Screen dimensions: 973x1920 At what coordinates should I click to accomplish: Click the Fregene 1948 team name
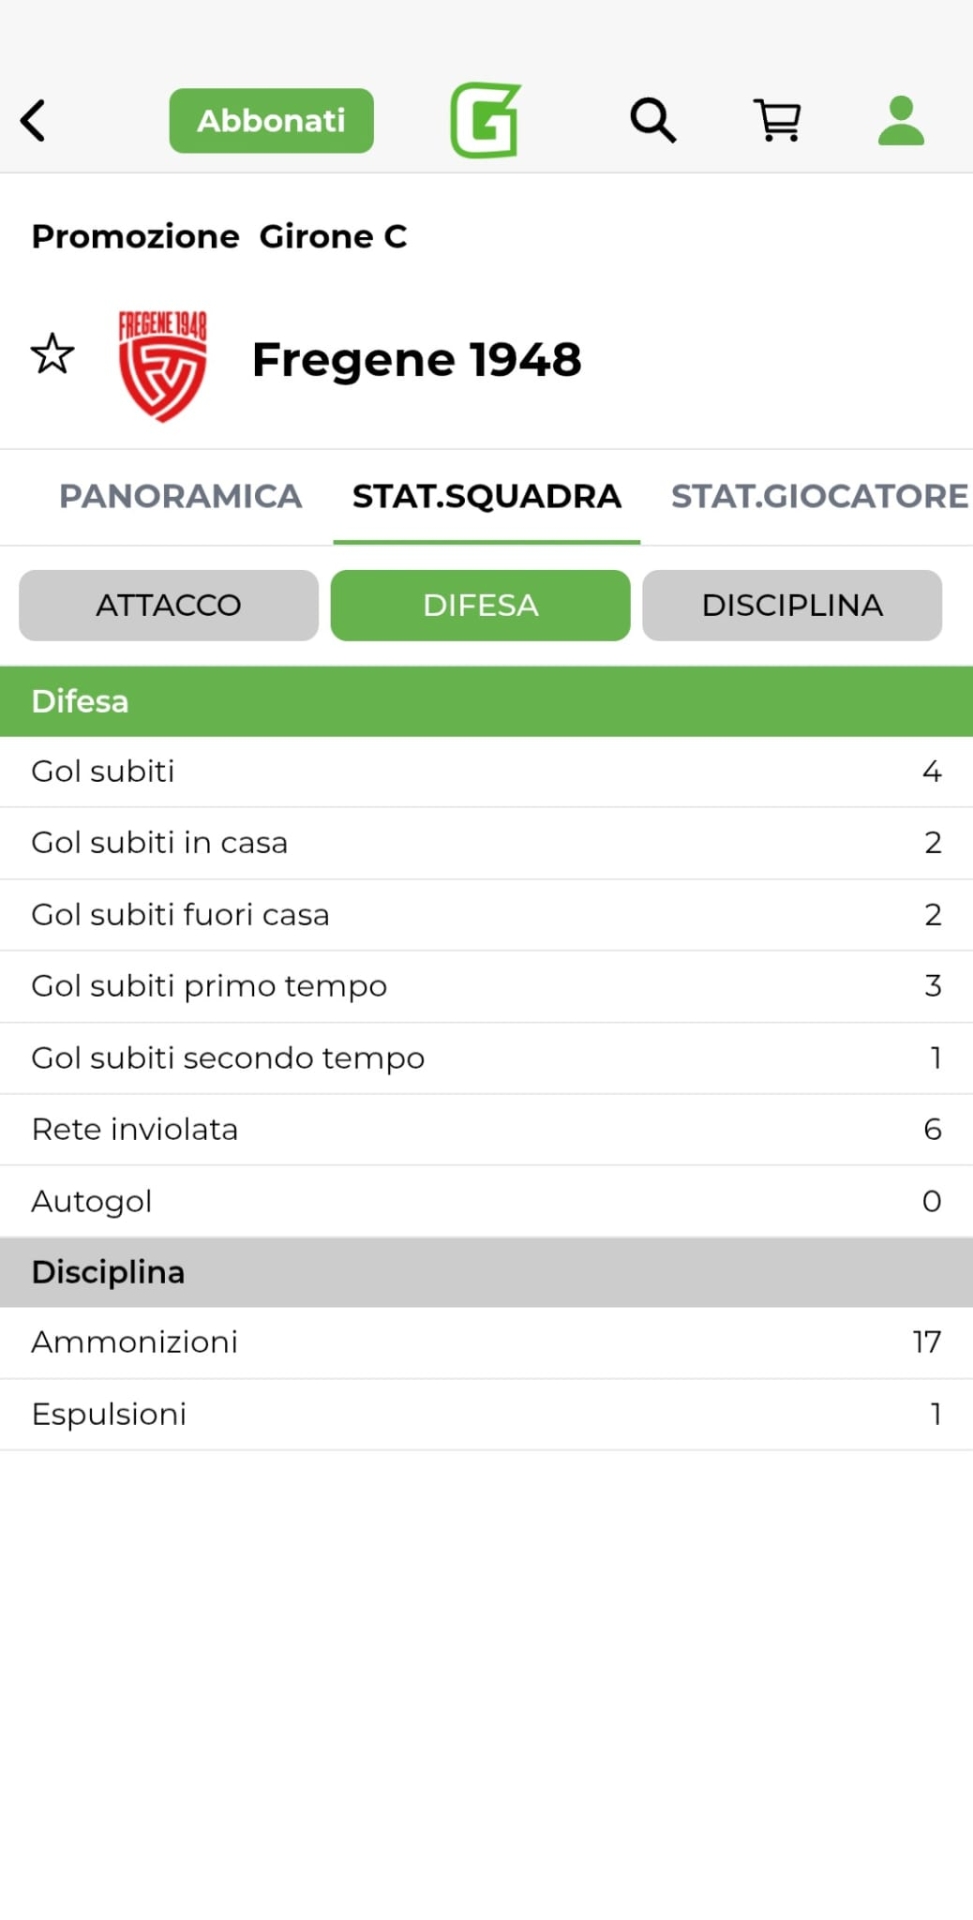pyautogui.click(x=416, y=360)
